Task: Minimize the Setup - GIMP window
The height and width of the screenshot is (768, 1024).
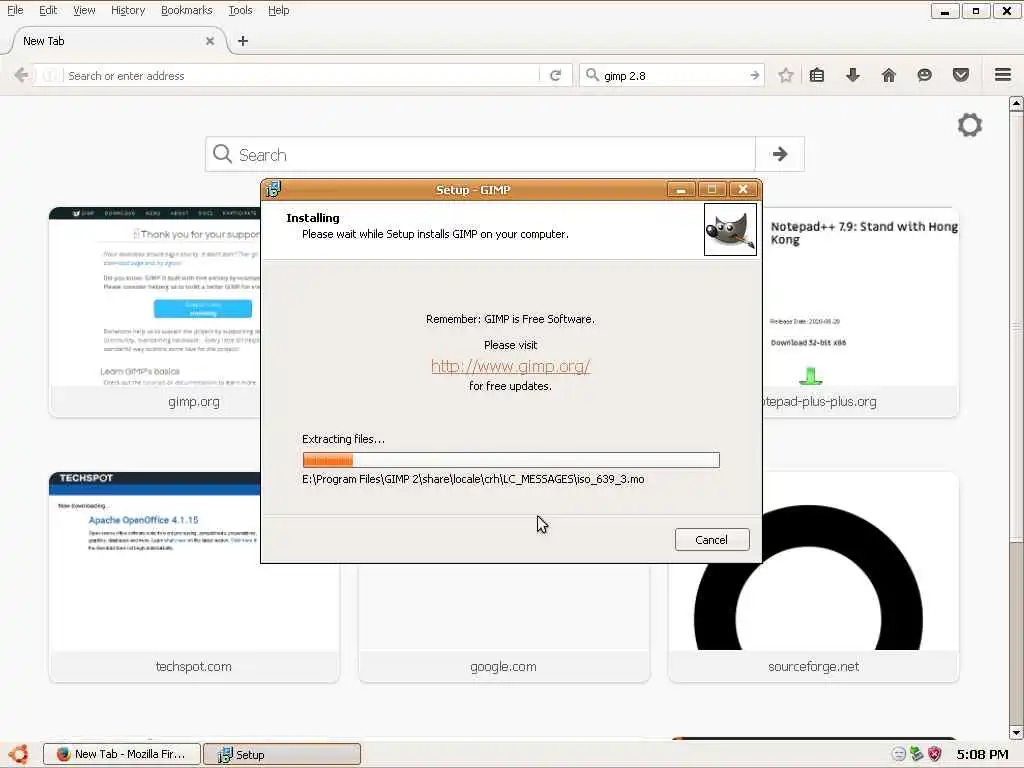Action: click(x=680, y=189)
